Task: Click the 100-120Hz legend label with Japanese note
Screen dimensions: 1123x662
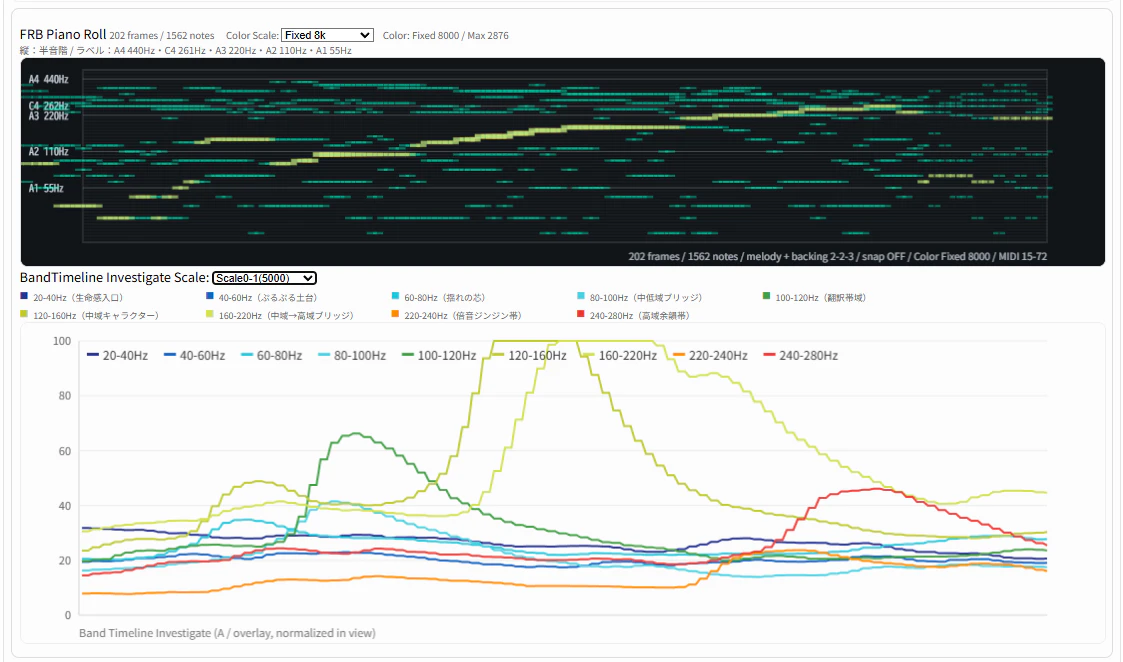Action: pos(821,297)
